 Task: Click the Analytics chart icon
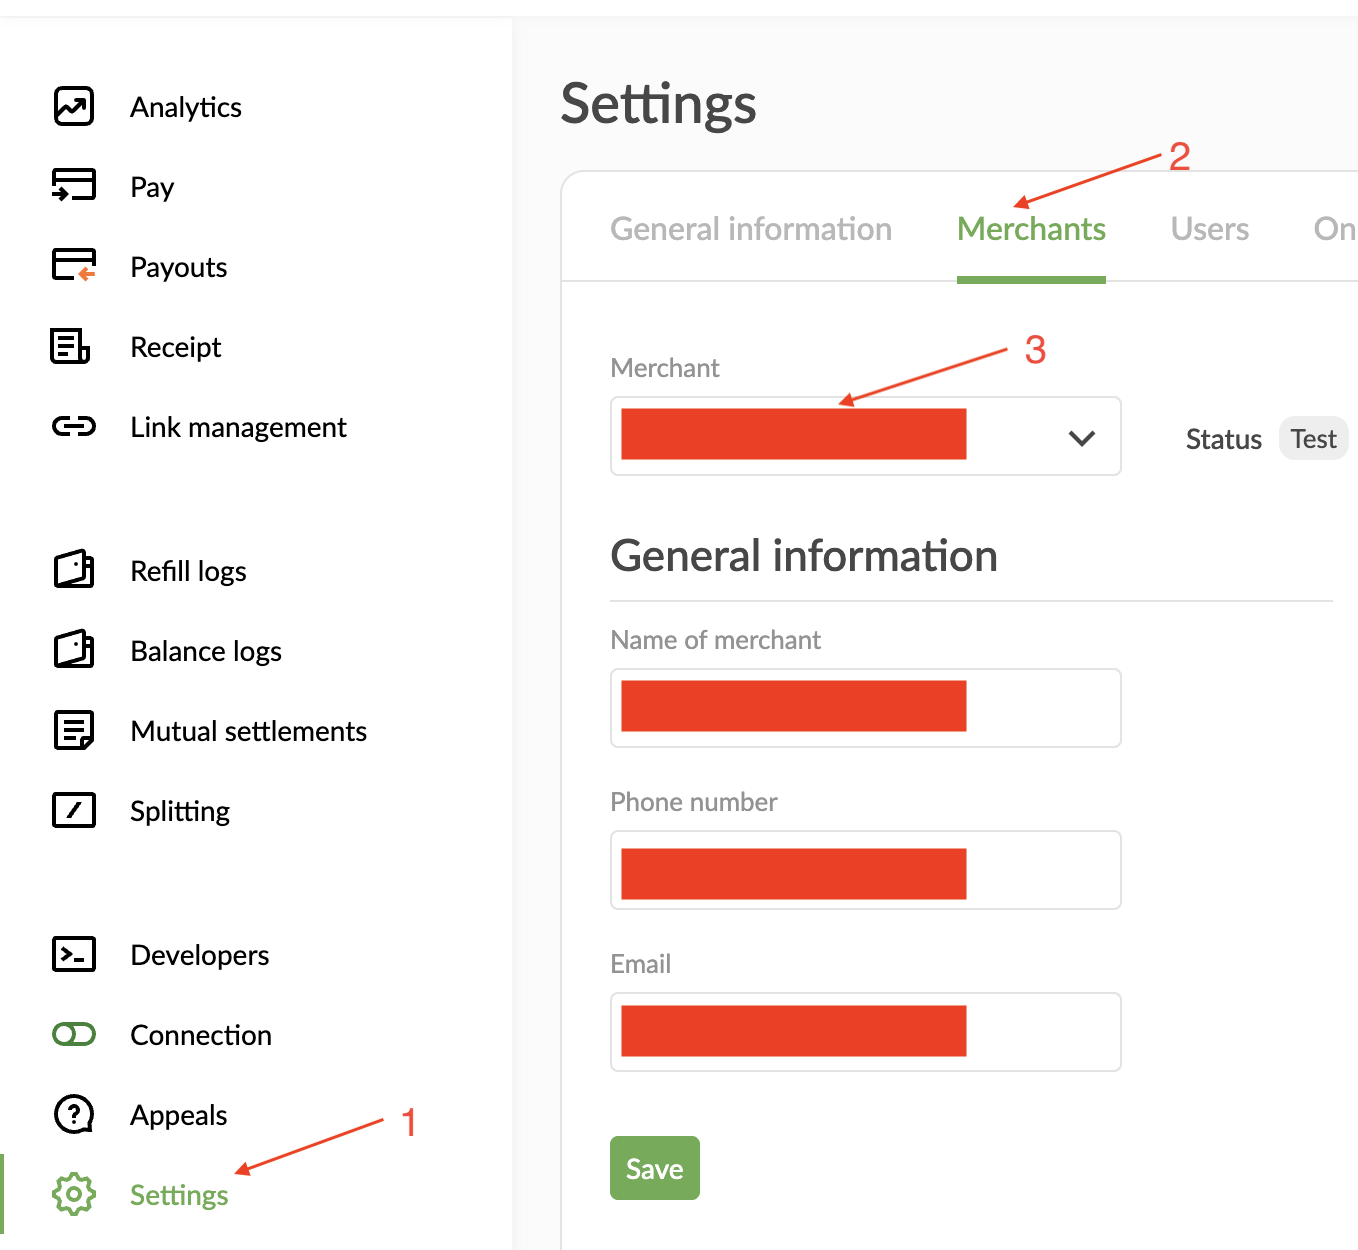coord(74,107)
